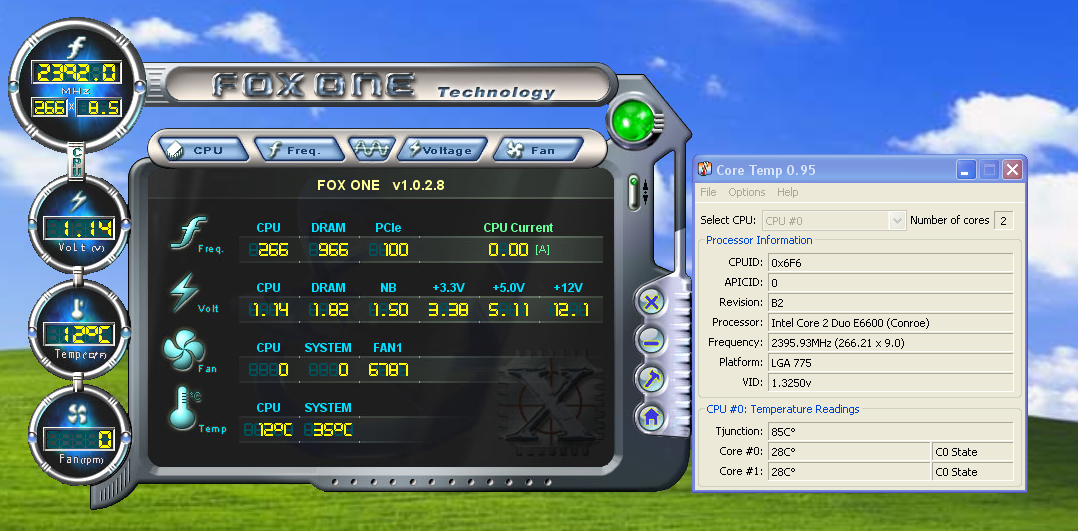Open Help menu in Core Temp
This screenshot has height=531, width=1078.
[x=788, y=192]
